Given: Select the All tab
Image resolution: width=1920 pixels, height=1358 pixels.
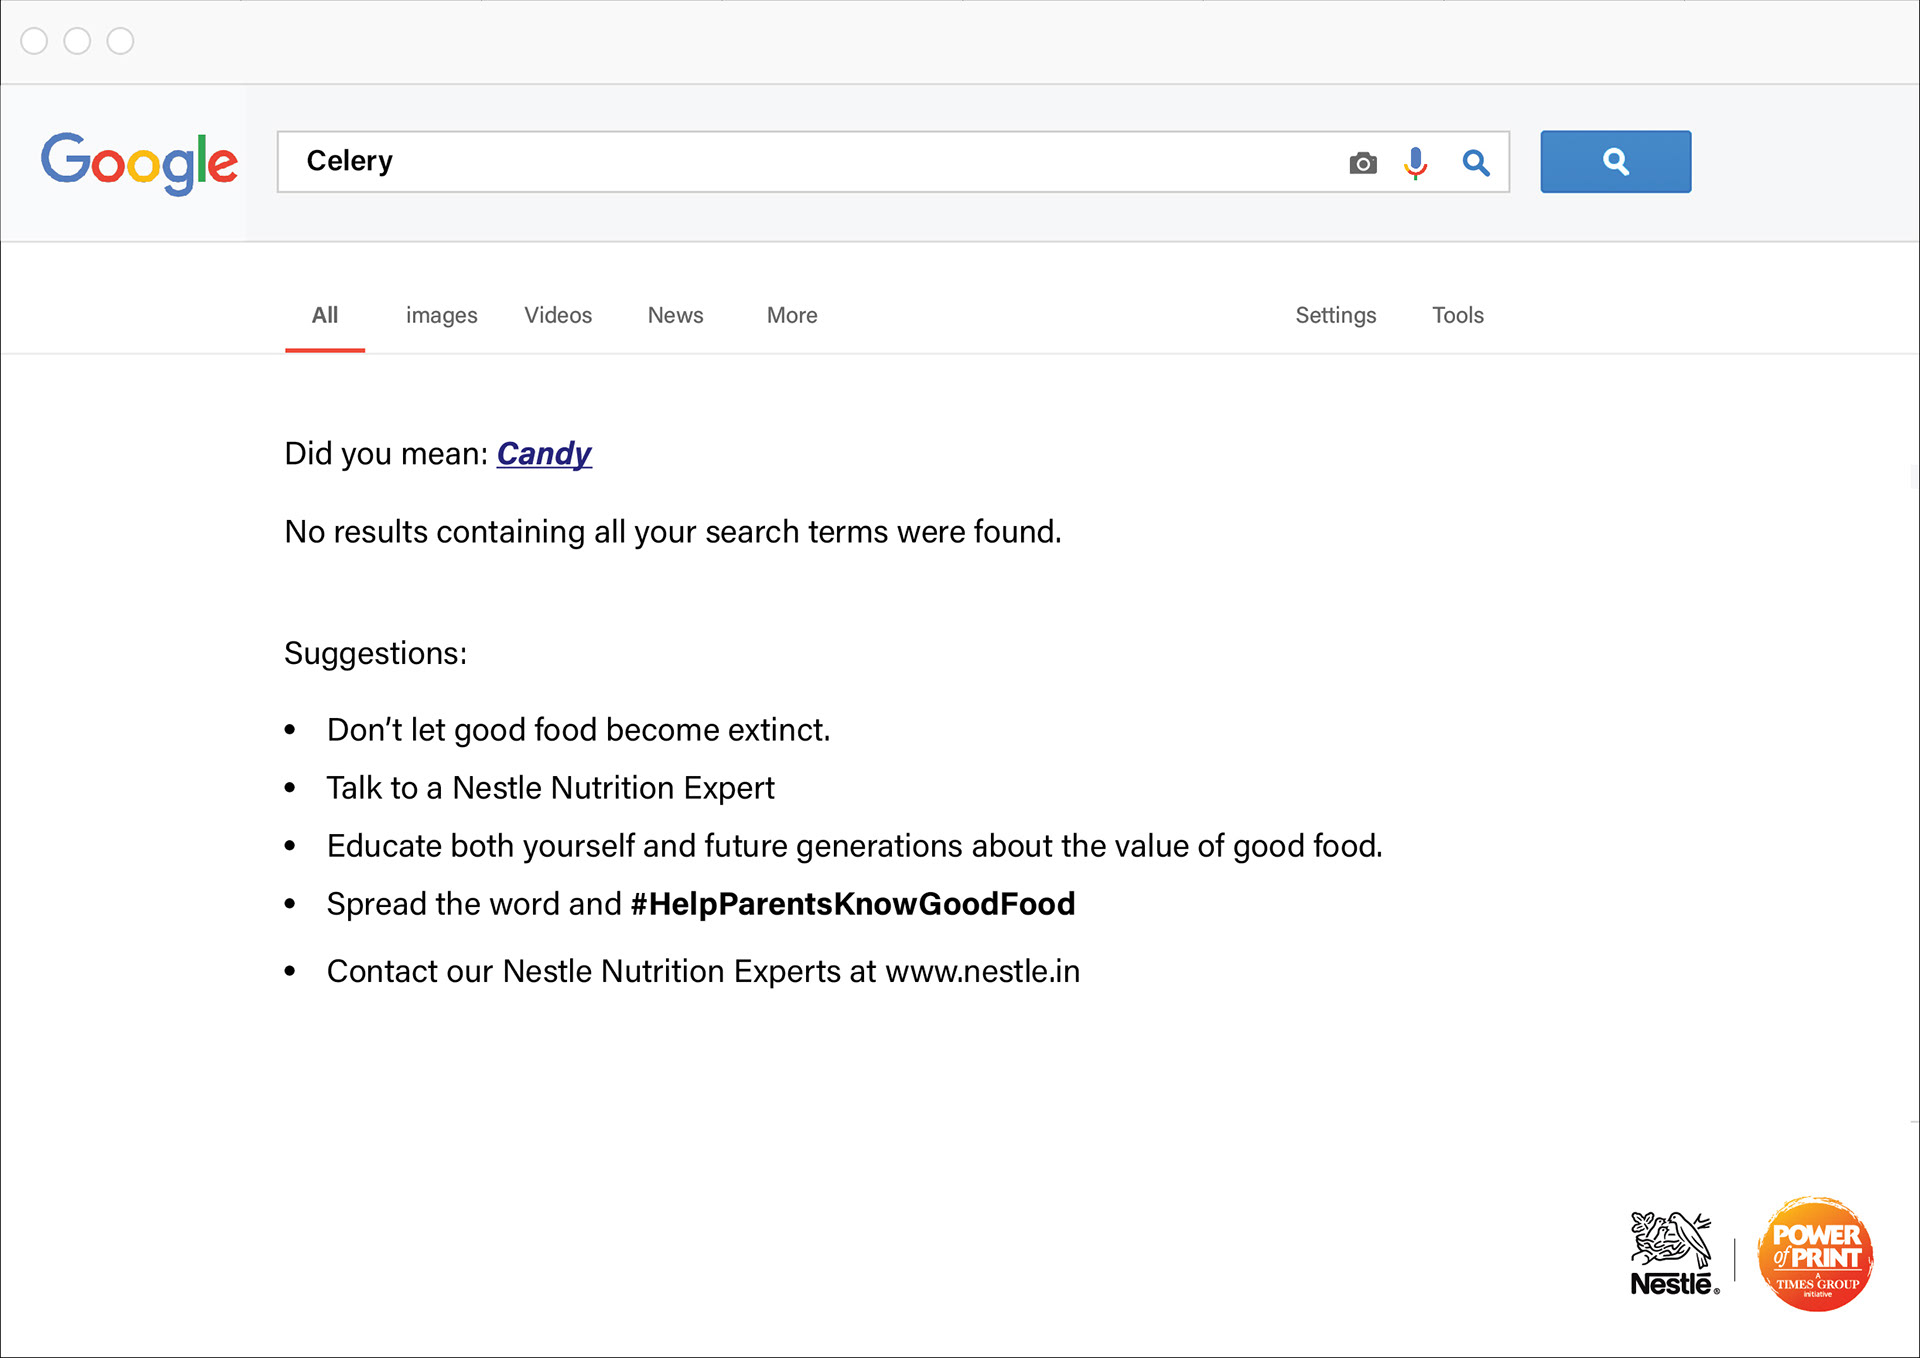Looking at the screenshot, I should (325, 316).
